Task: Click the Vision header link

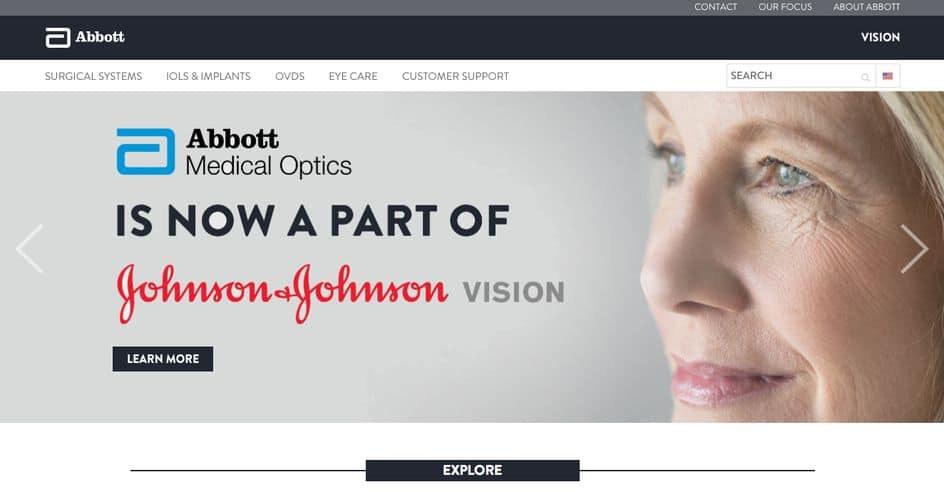Action: (880, 37)
